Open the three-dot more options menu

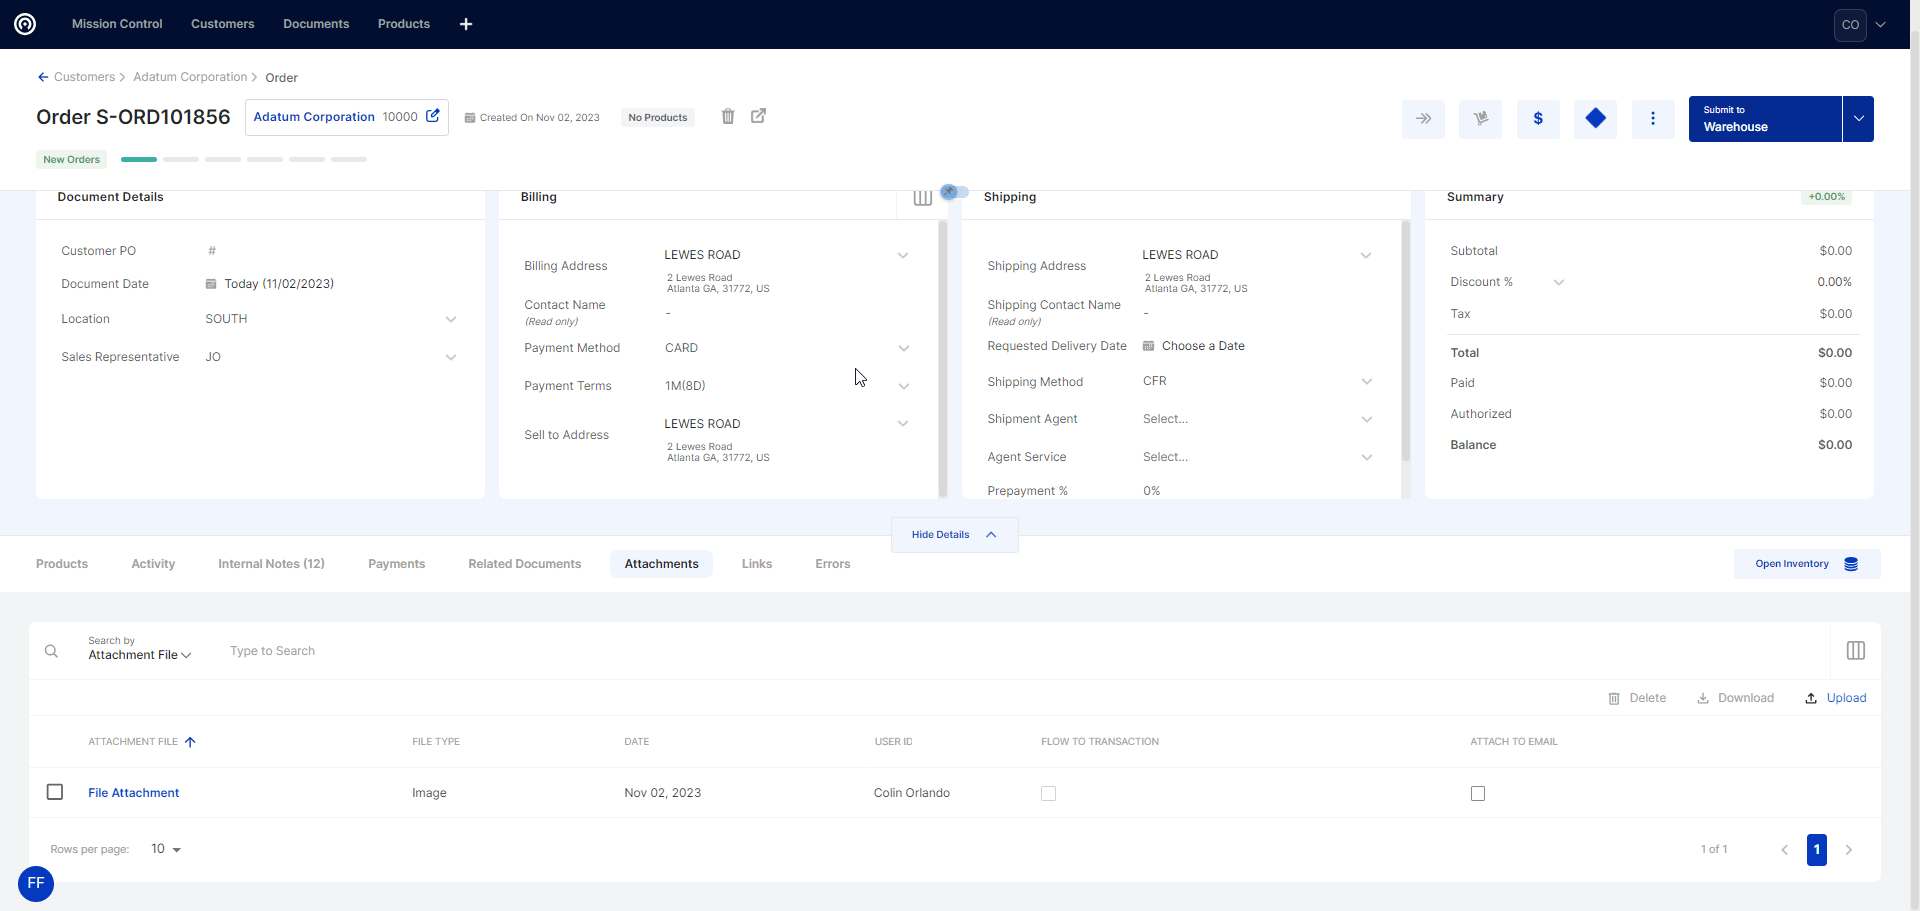(1652, 119)
